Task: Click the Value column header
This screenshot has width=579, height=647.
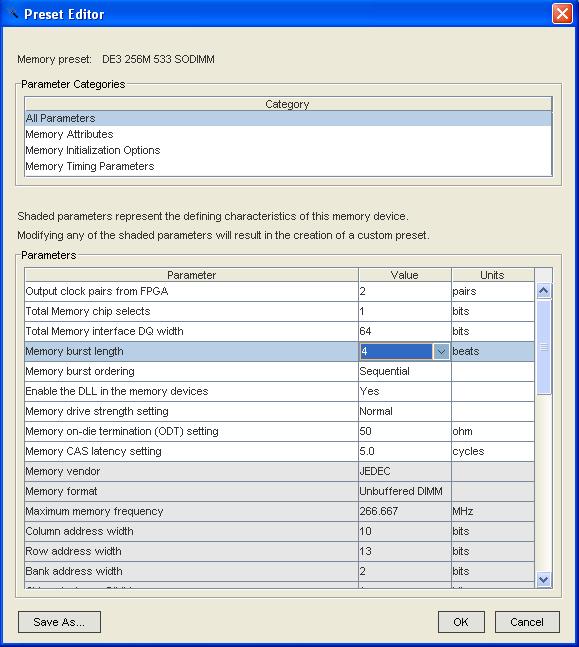Action: click(405, 275)
